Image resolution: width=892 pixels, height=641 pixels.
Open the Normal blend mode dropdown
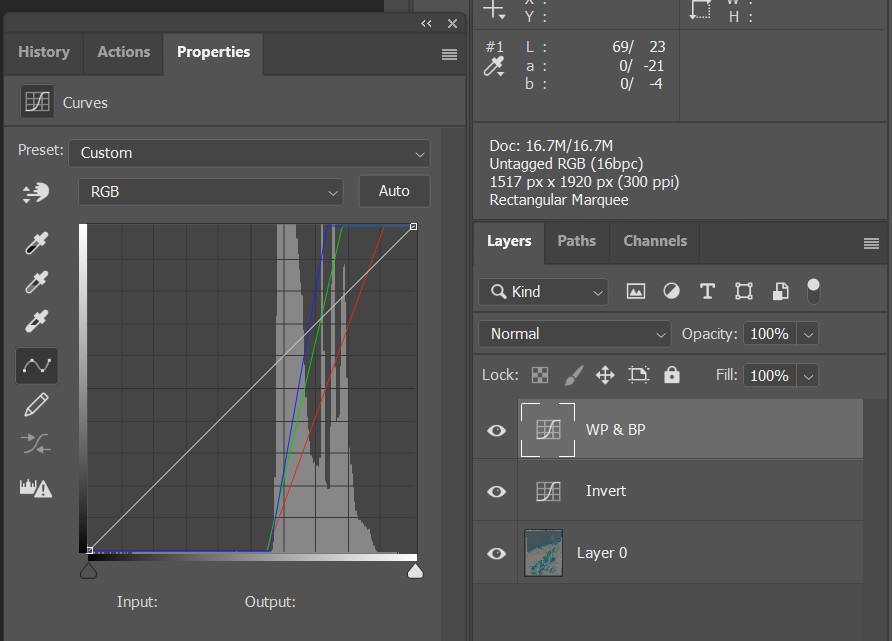point(574,334)
